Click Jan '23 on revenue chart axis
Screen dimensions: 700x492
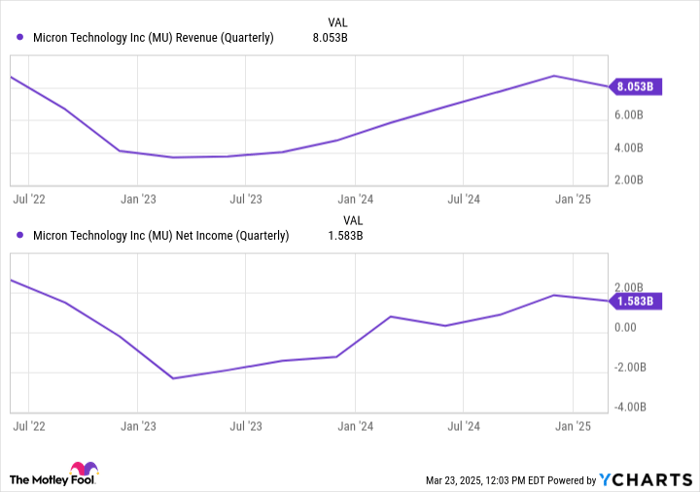[x=138, y=199]
